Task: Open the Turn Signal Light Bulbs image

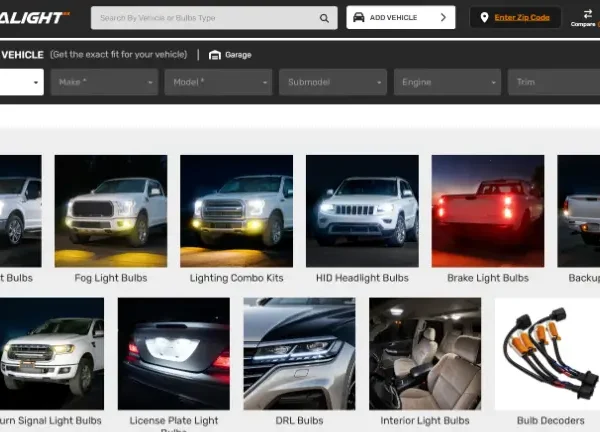Action: pos(52,354)
